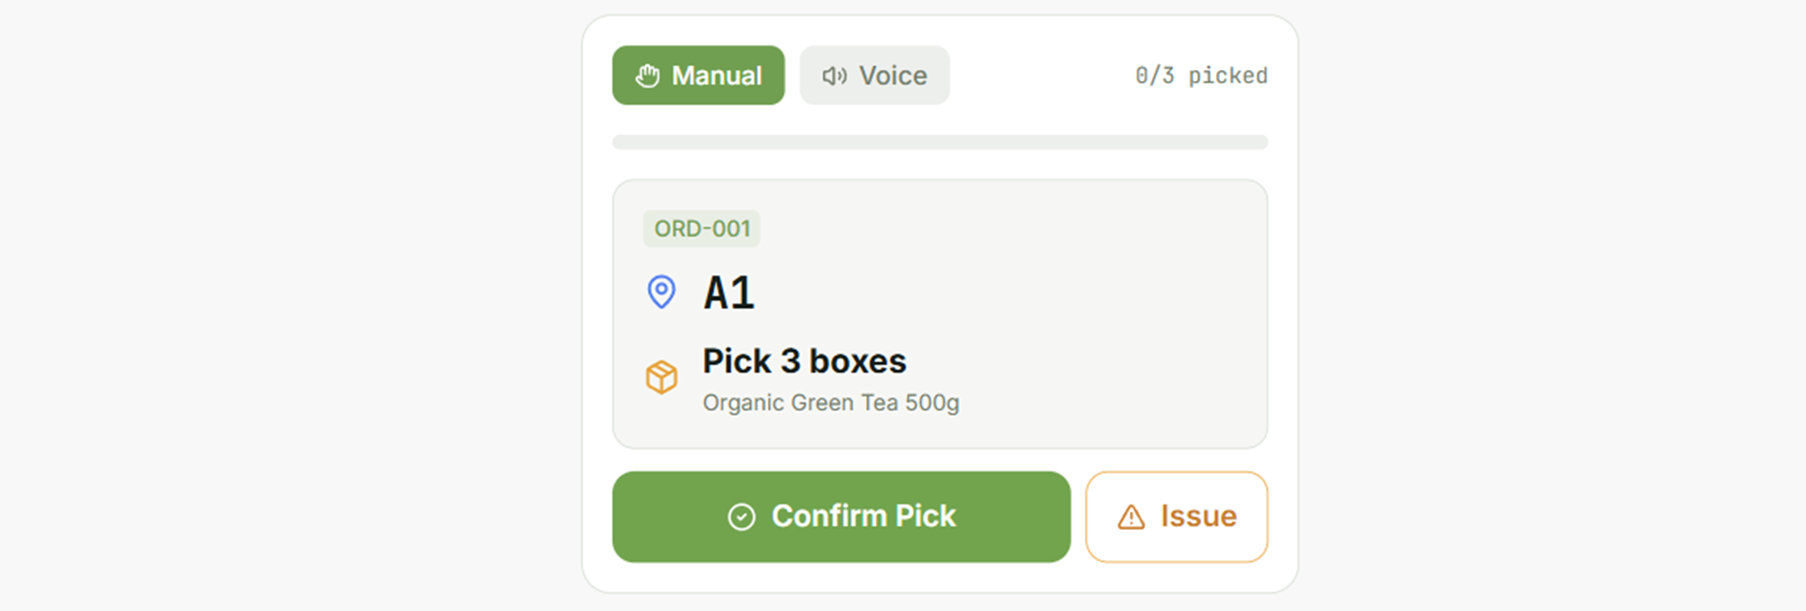Click the pick progress bar
Image resolution: width=1806 pixels, height=611 pixels.
939,142
